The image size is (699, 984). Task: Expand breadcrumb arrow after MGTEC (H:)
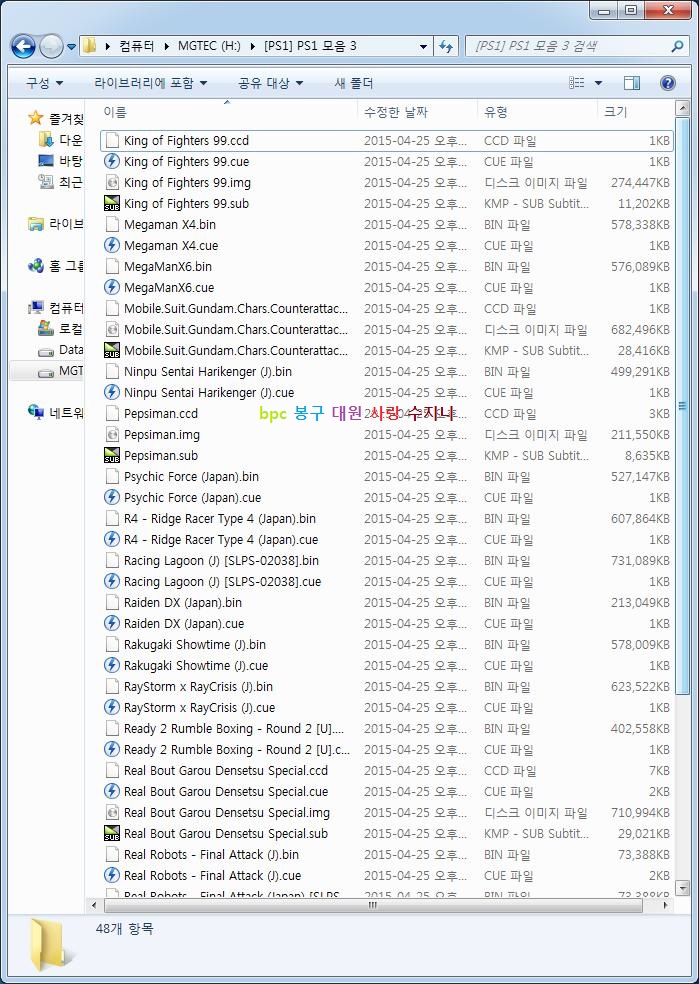(252, 46)
